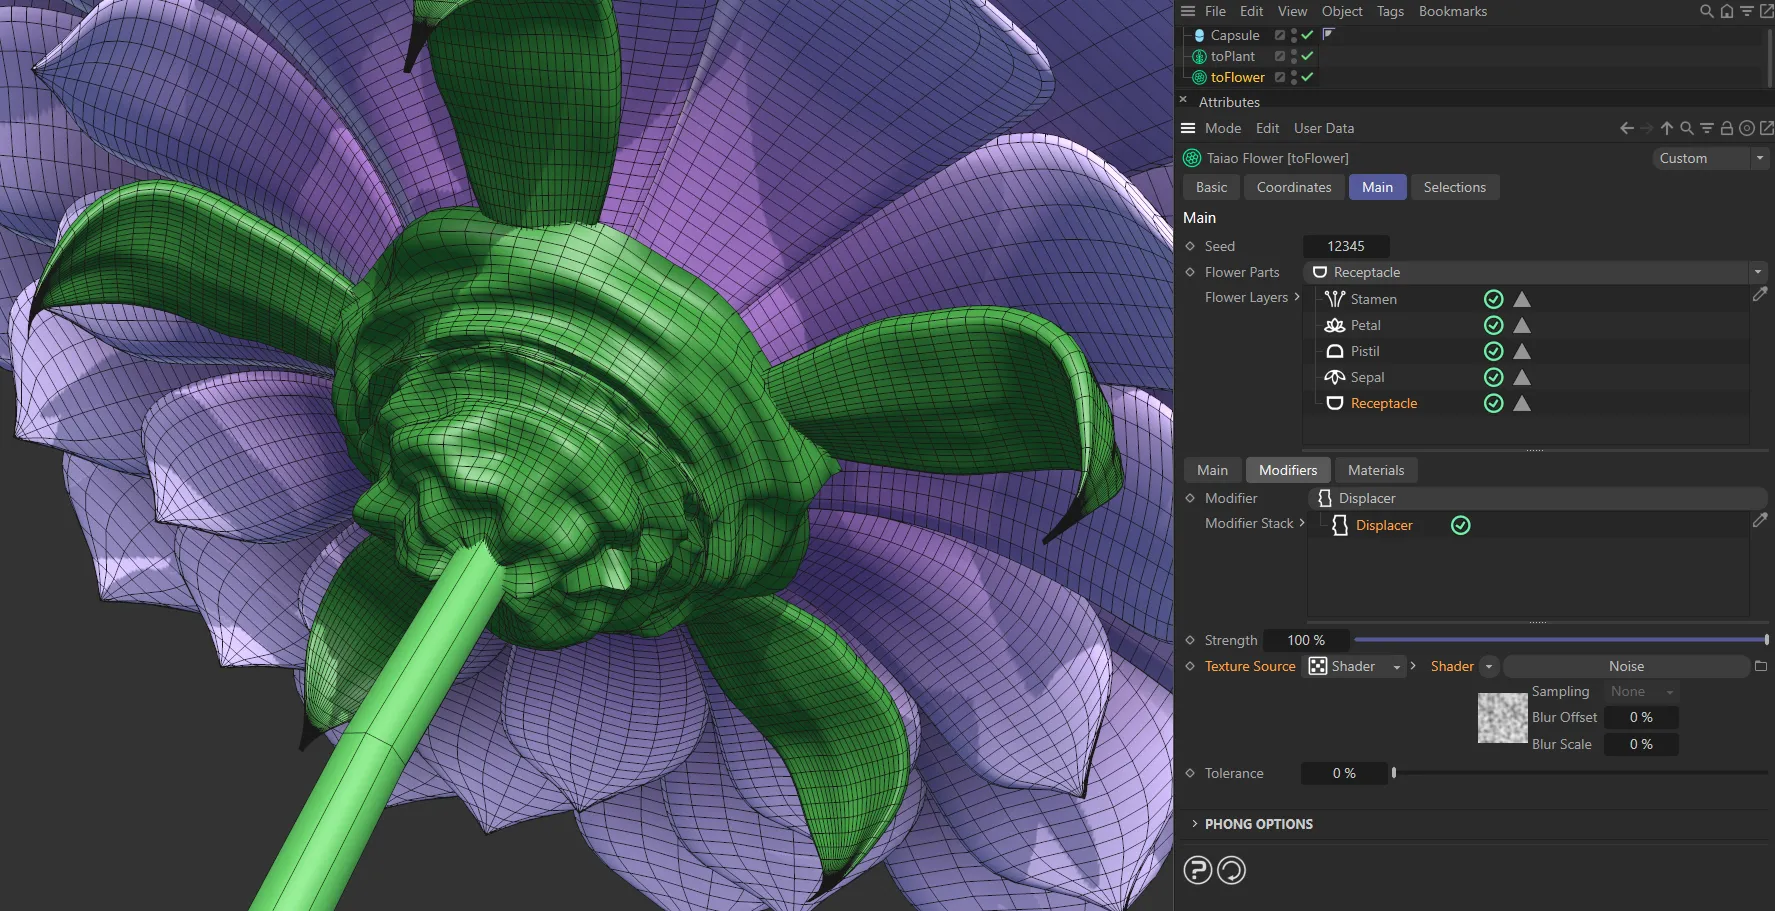Image resolution: width=1775 pixels, height=911 pixels.
Task: Open the Flower Parts Receptacle dropdown
Action: (1757, 271)
